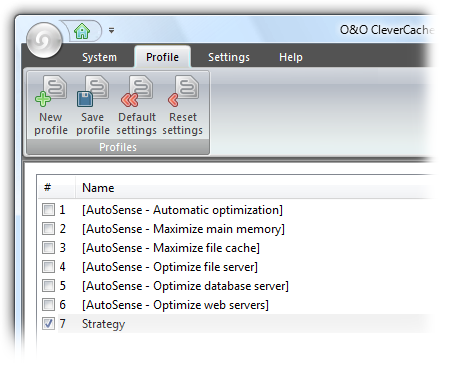Select the 'Strategy' profile name
Image resolution: width=469 pixels, height=379 pixels.
[x=103, y=324]
